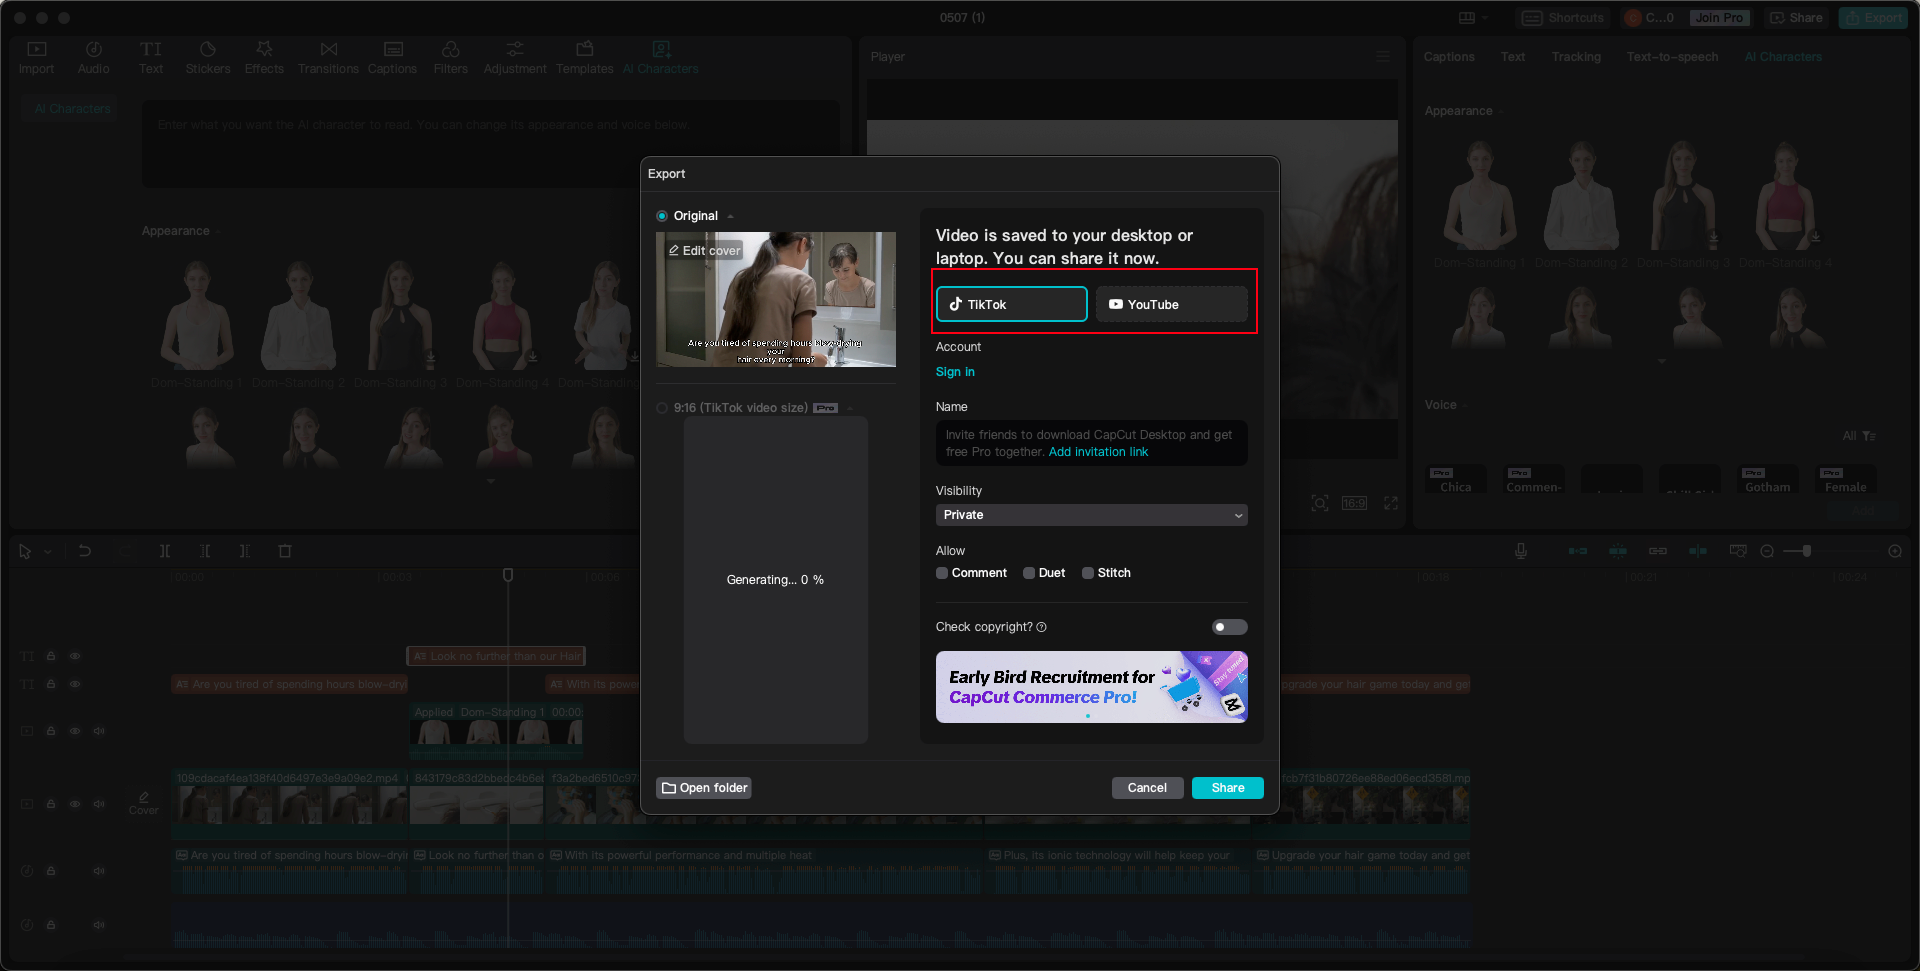Open the select tool dropdown arrow
Image resolution: width=1920 pixels, height=971 pixels.
48,552
